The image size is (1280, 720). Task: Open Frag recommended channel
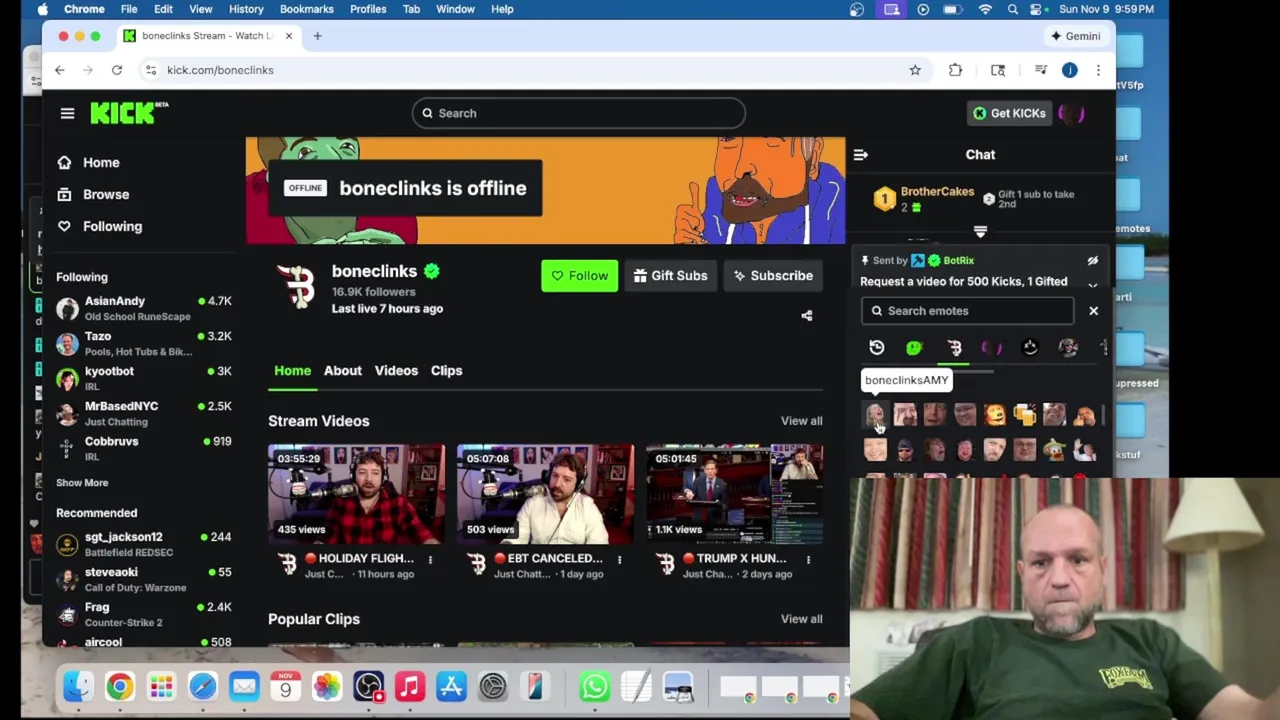[144, 614]
